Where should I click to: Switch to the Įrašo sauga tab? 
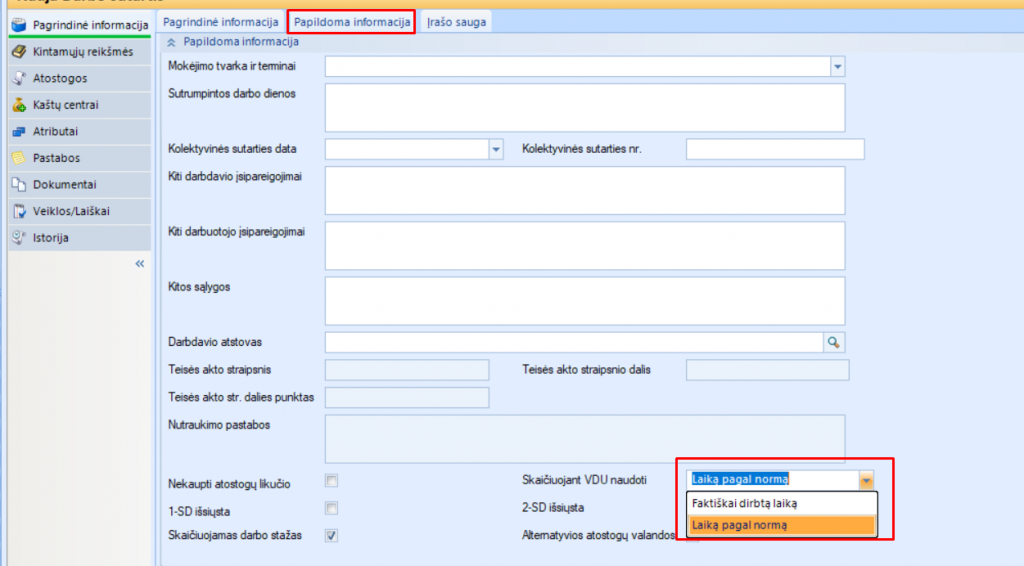(x=456, y=21)
